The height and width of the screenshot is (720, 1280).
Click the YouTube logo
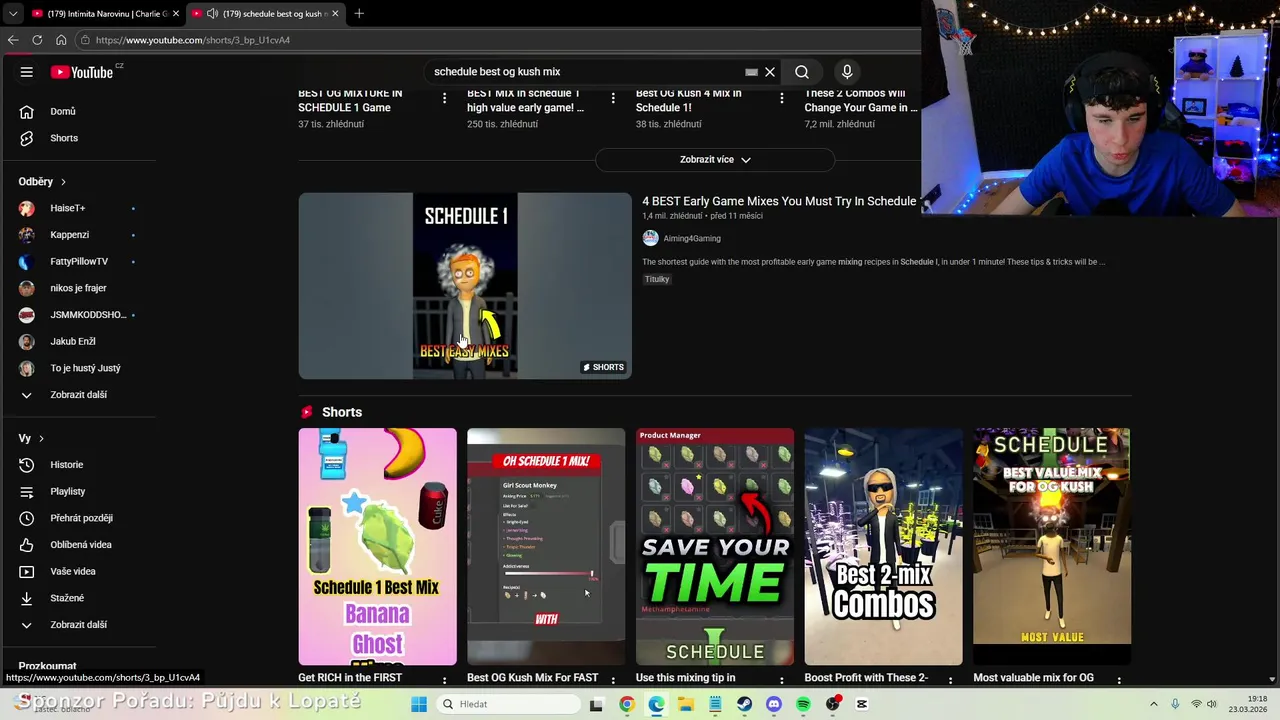[x=82, y=72]
